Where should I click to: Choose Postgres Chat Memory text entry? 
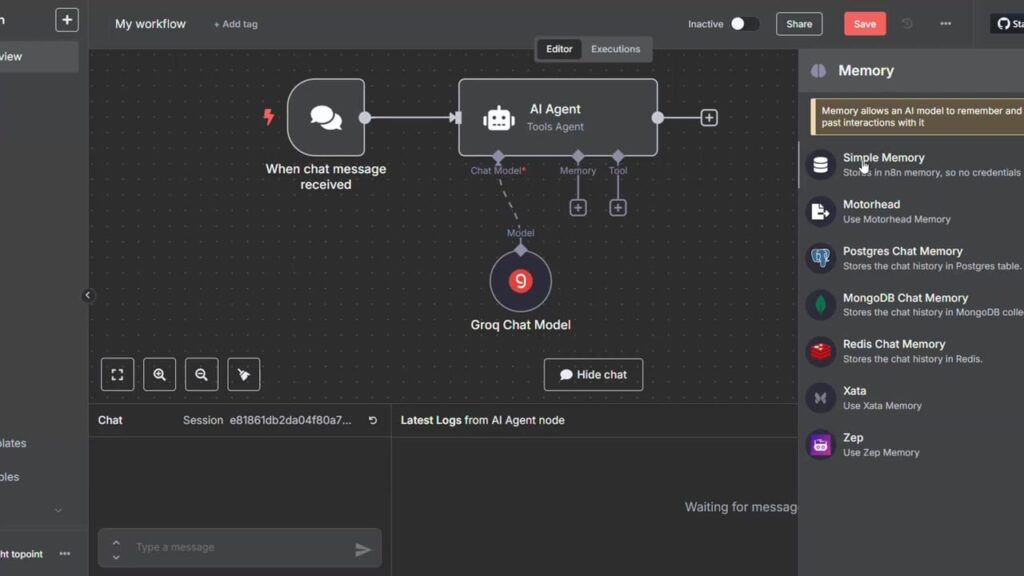[903, 251]
